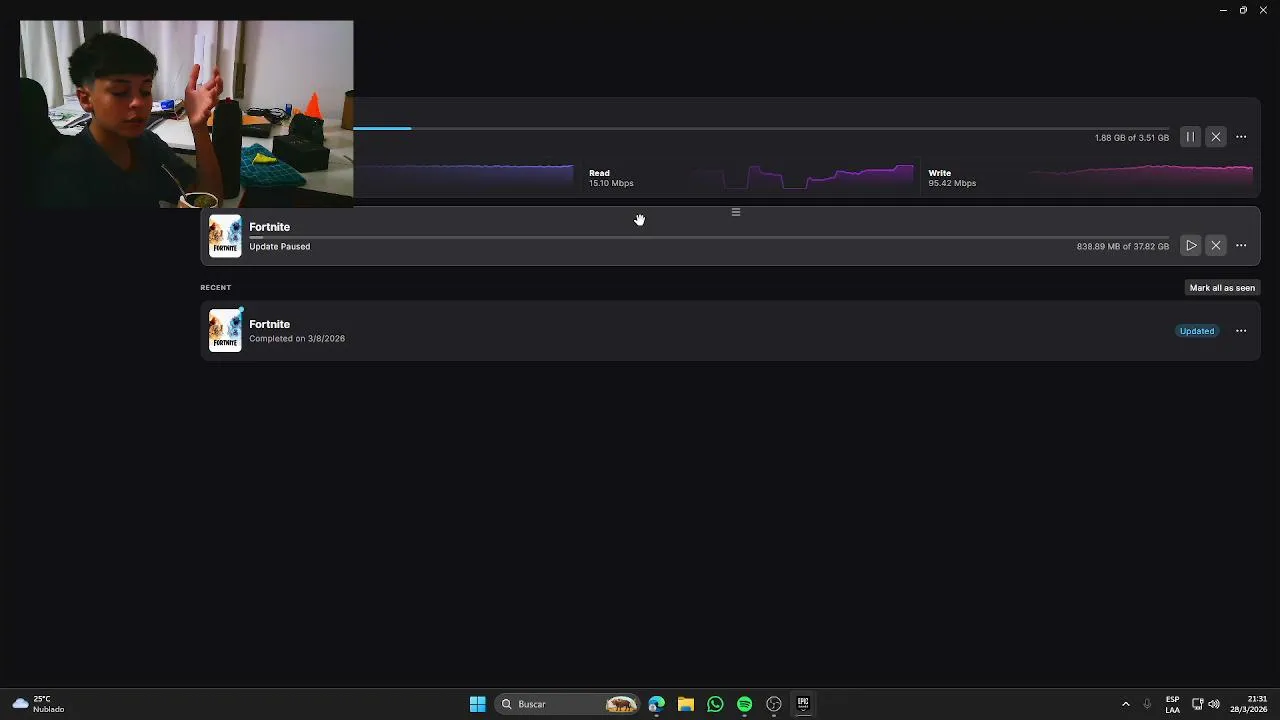
Task: Grab the queue reorder handle icon
Action: (x=736, y=212)
